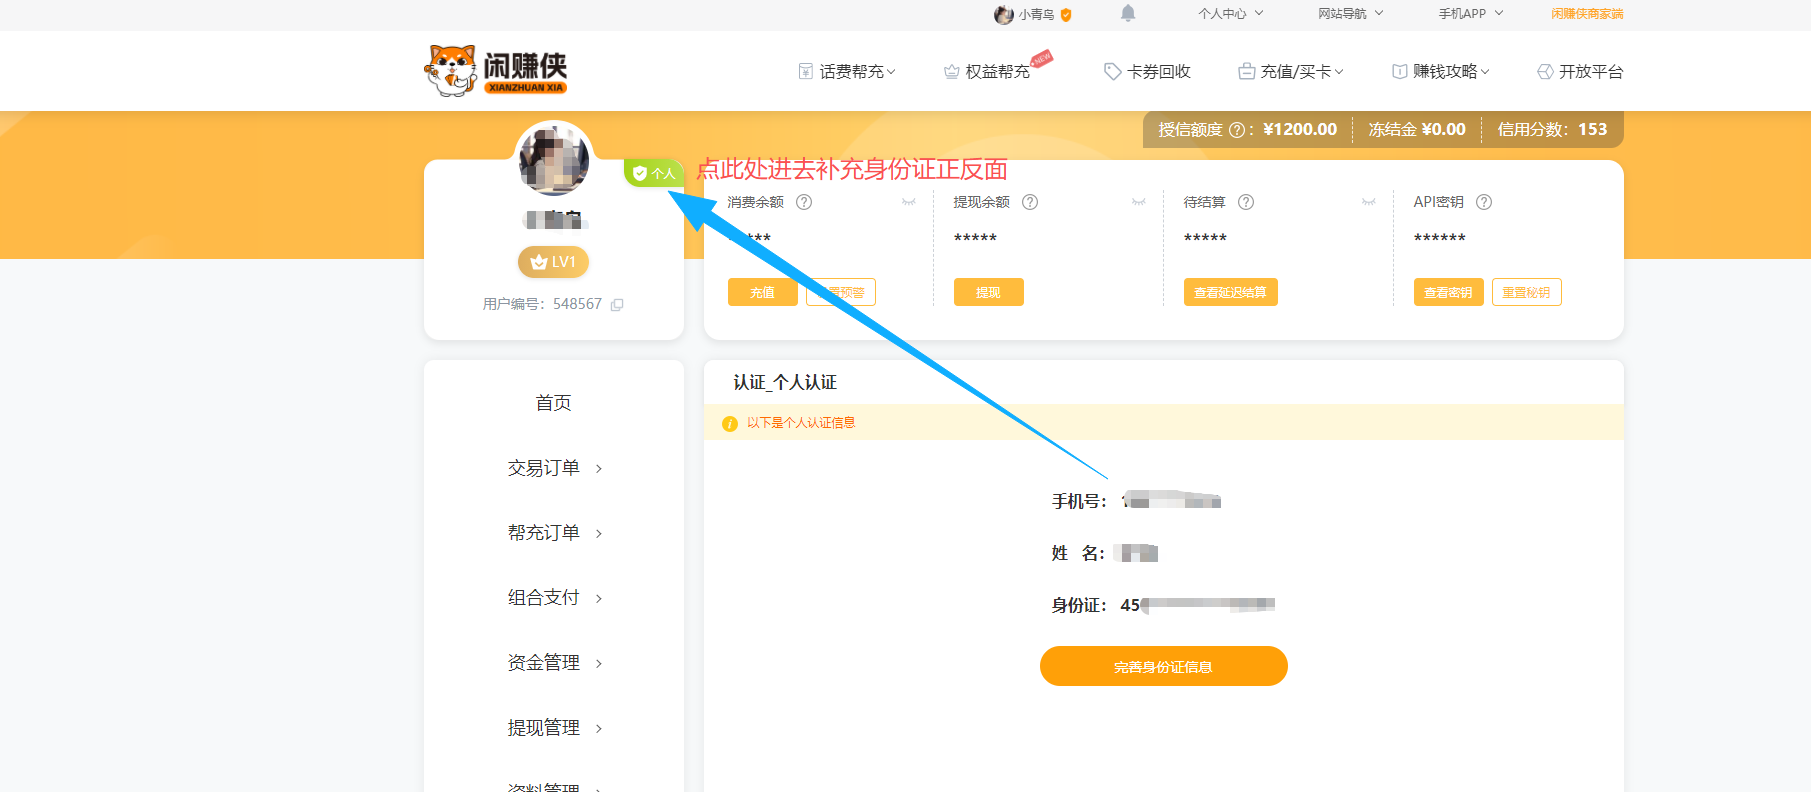Image resolution: width=1811 pixels, height=792 pixels.
Task: Click the user avatar photo
Action: click(553, 160)
